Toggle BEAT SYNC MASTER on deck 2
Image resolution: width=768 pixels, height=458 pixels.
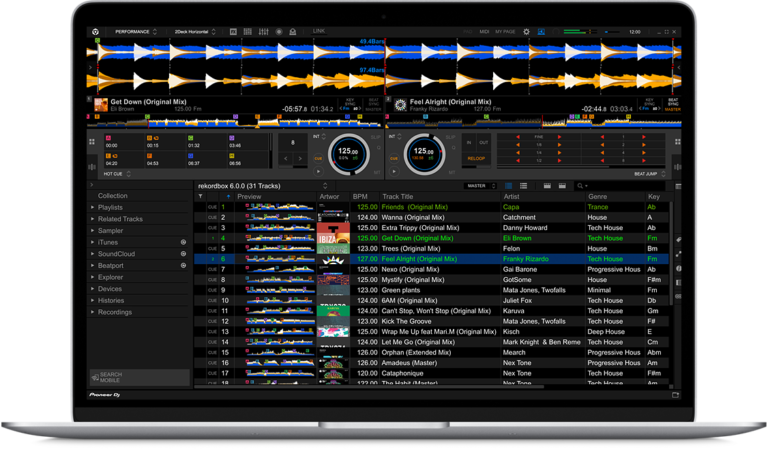click(x=673, y=105)
